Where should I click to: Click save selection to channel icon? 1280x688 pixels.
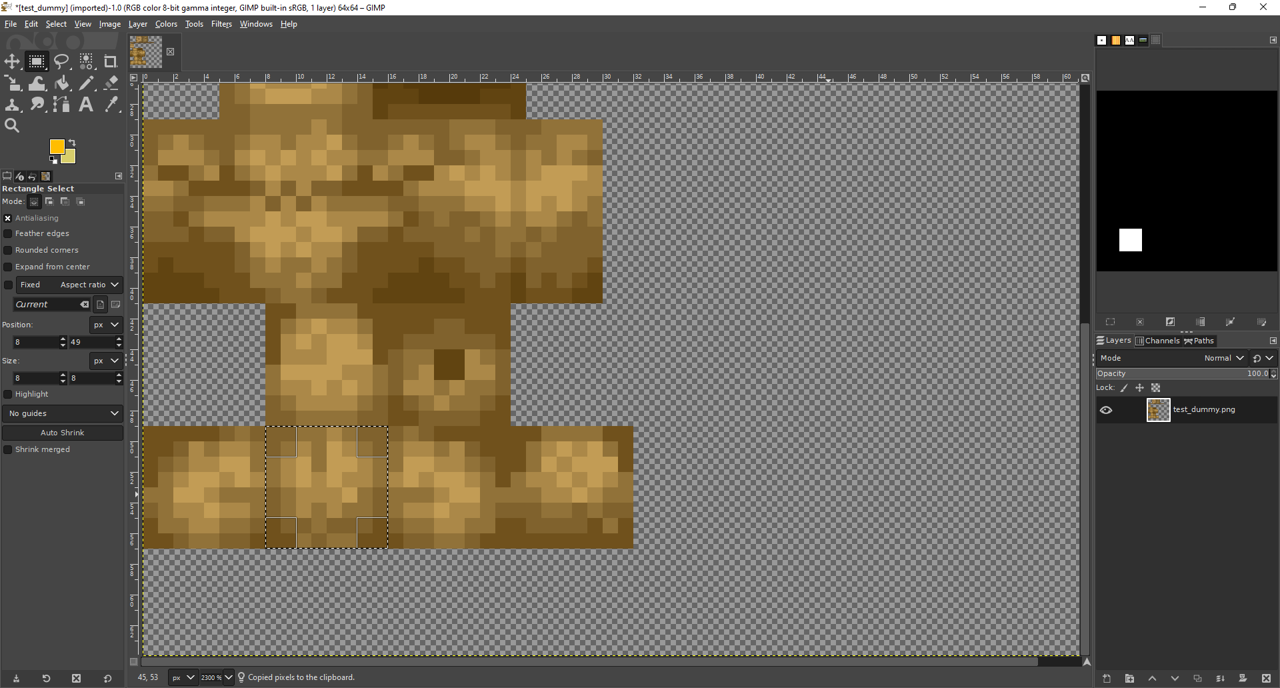(x=1200, y=322)
